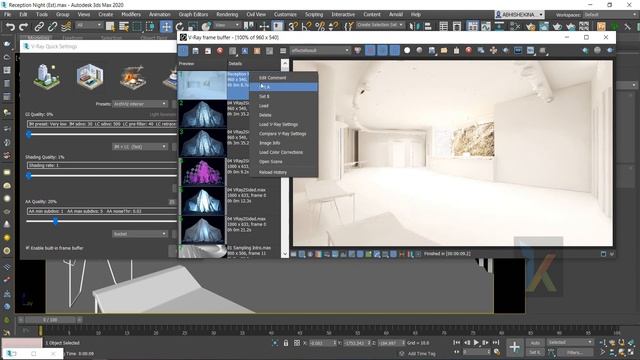
Task: Open the Bucket sampler dropdown
Action: [x=140, y=234]
